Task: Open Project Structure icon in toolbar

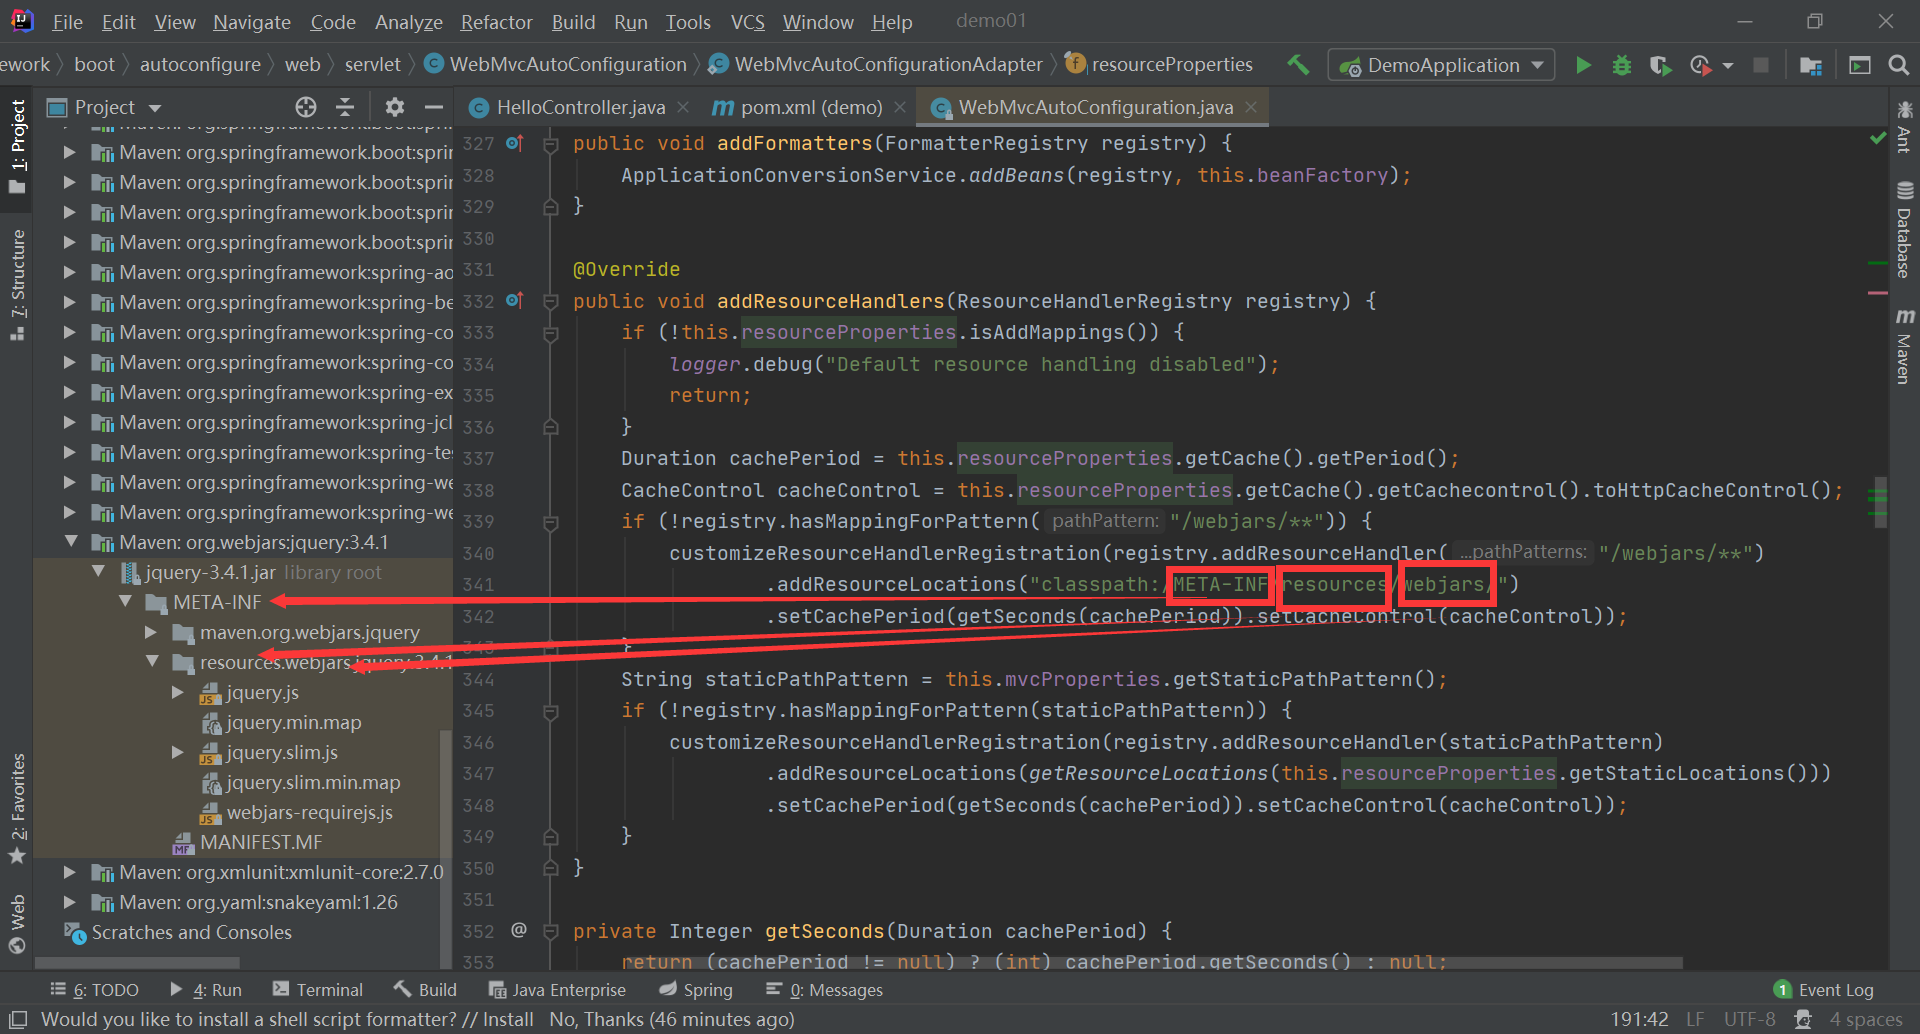Action: [1810, 65]
